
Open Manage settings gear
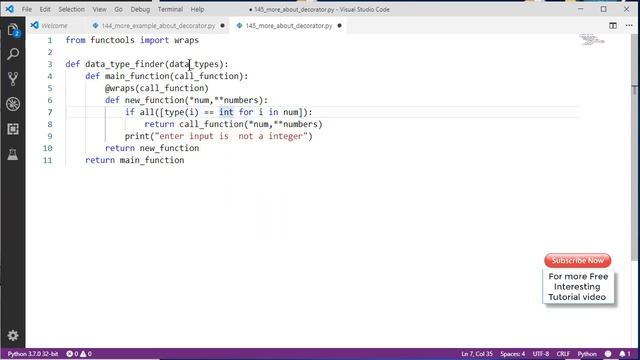[x=13, y=336]
